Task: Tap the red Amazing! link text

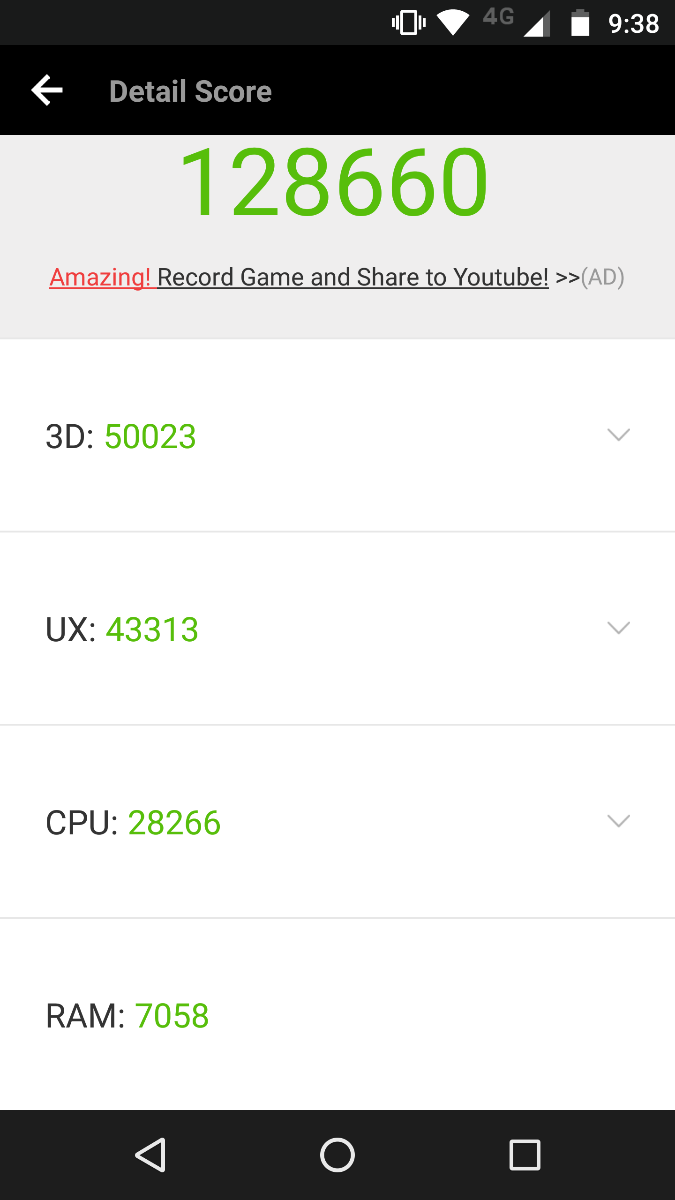Action: (101, 277)
